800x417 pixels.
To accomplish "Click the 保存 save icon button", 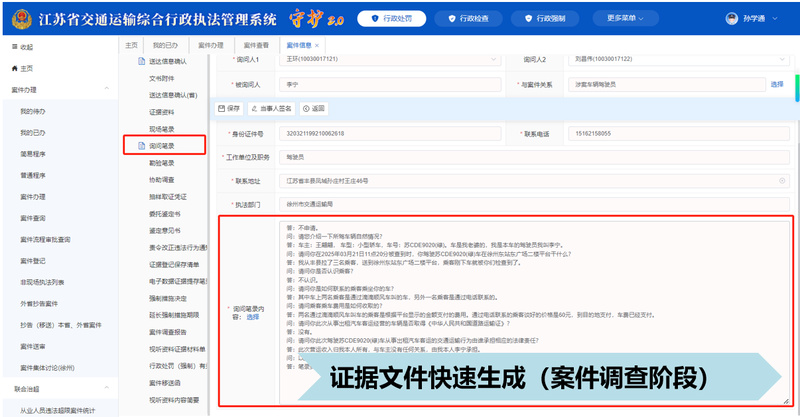I will click(x=229, y=108).
